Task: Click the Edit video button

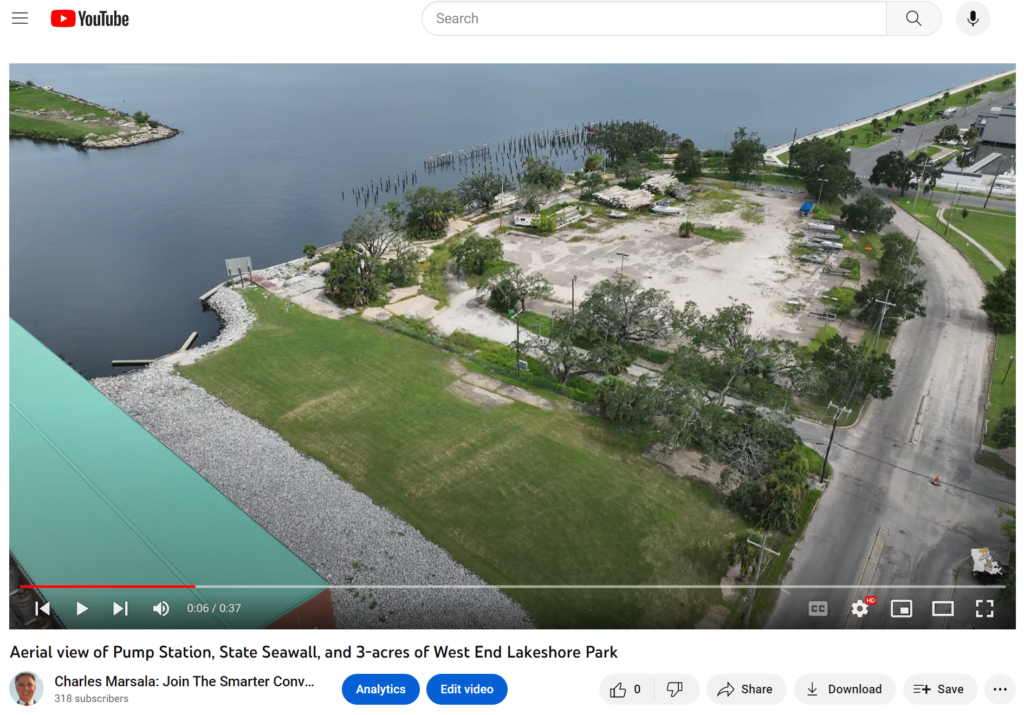Action: [467, 689]
